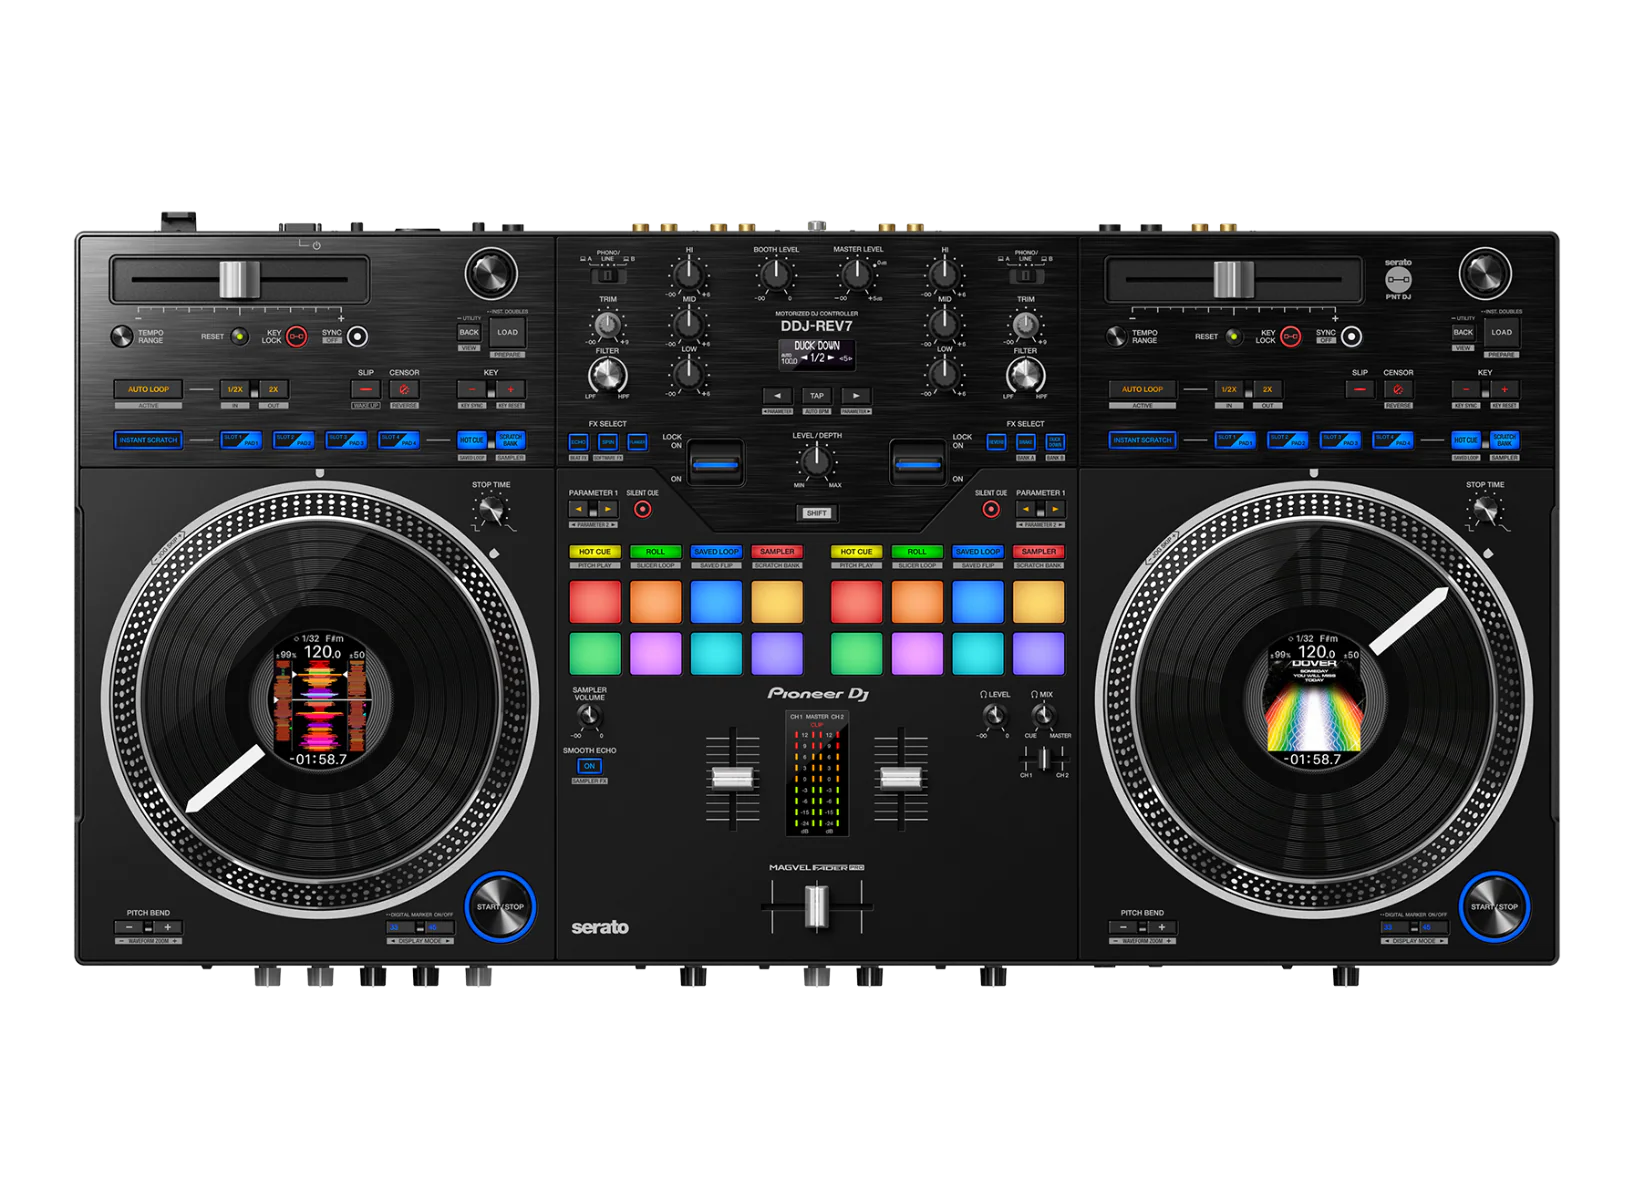Raise the key with right deck Key plus
The image size is (1634, 1200).
coord(1504,389)
